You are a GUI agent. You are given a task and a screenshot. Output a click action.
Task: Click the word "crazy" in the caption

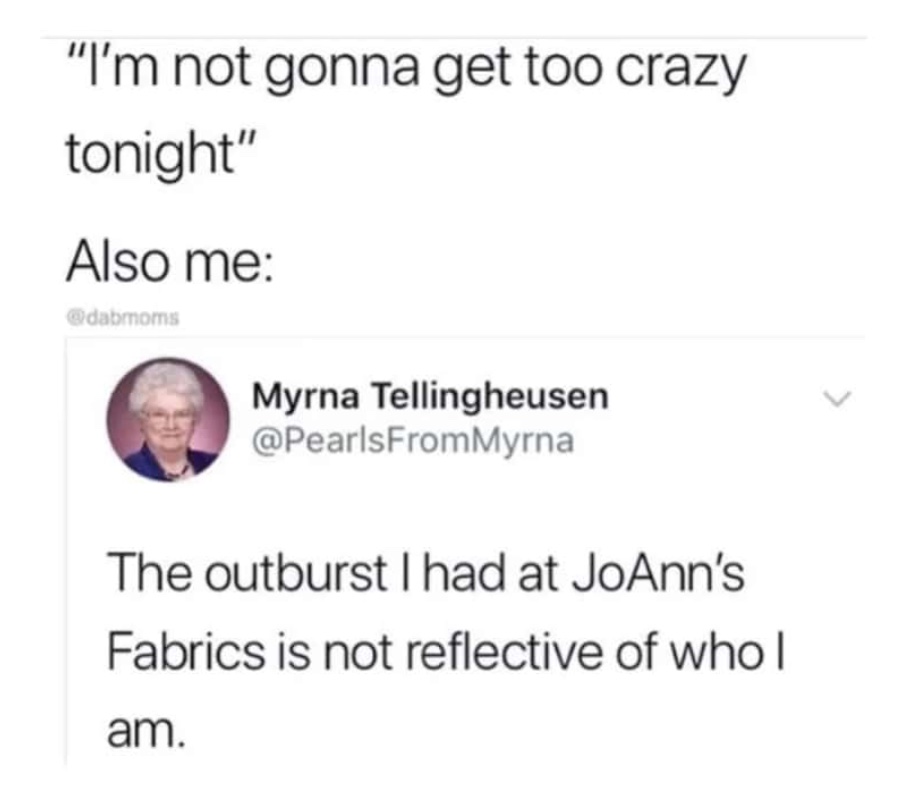[681, 72]
